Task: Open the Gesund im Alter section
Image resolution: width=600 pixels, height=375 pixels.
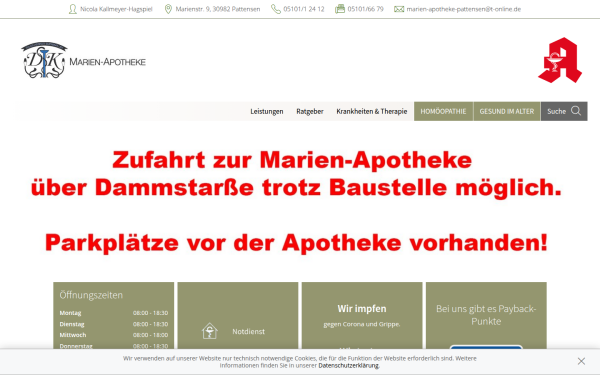Action: [507, 111]
